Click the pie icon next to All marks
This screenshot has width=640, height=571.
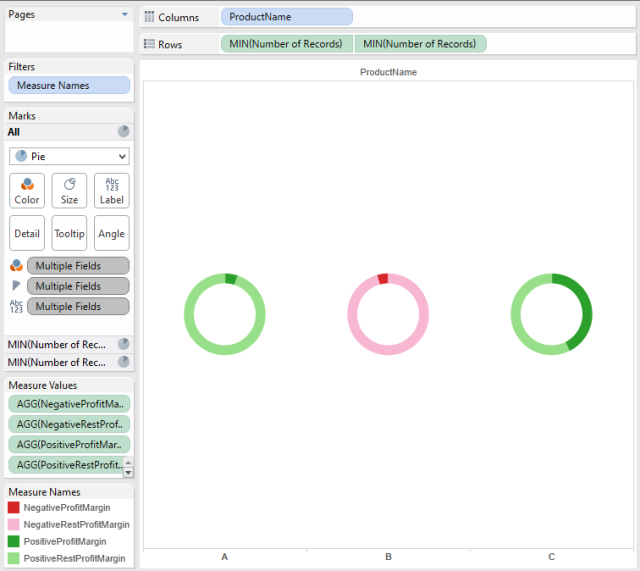point(124,131)
